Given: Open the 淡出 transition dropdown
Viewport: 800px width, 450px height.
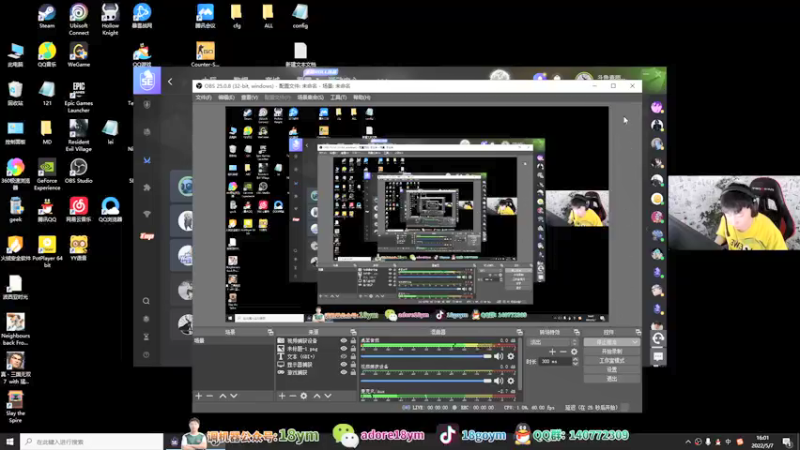Looking at the screenshot, I should (x=553, y=342).
